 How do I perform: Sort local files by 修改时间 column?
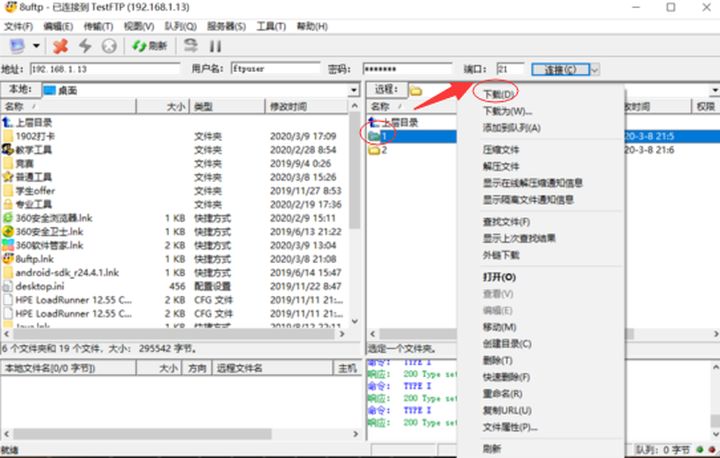click(x=305, y=106)
